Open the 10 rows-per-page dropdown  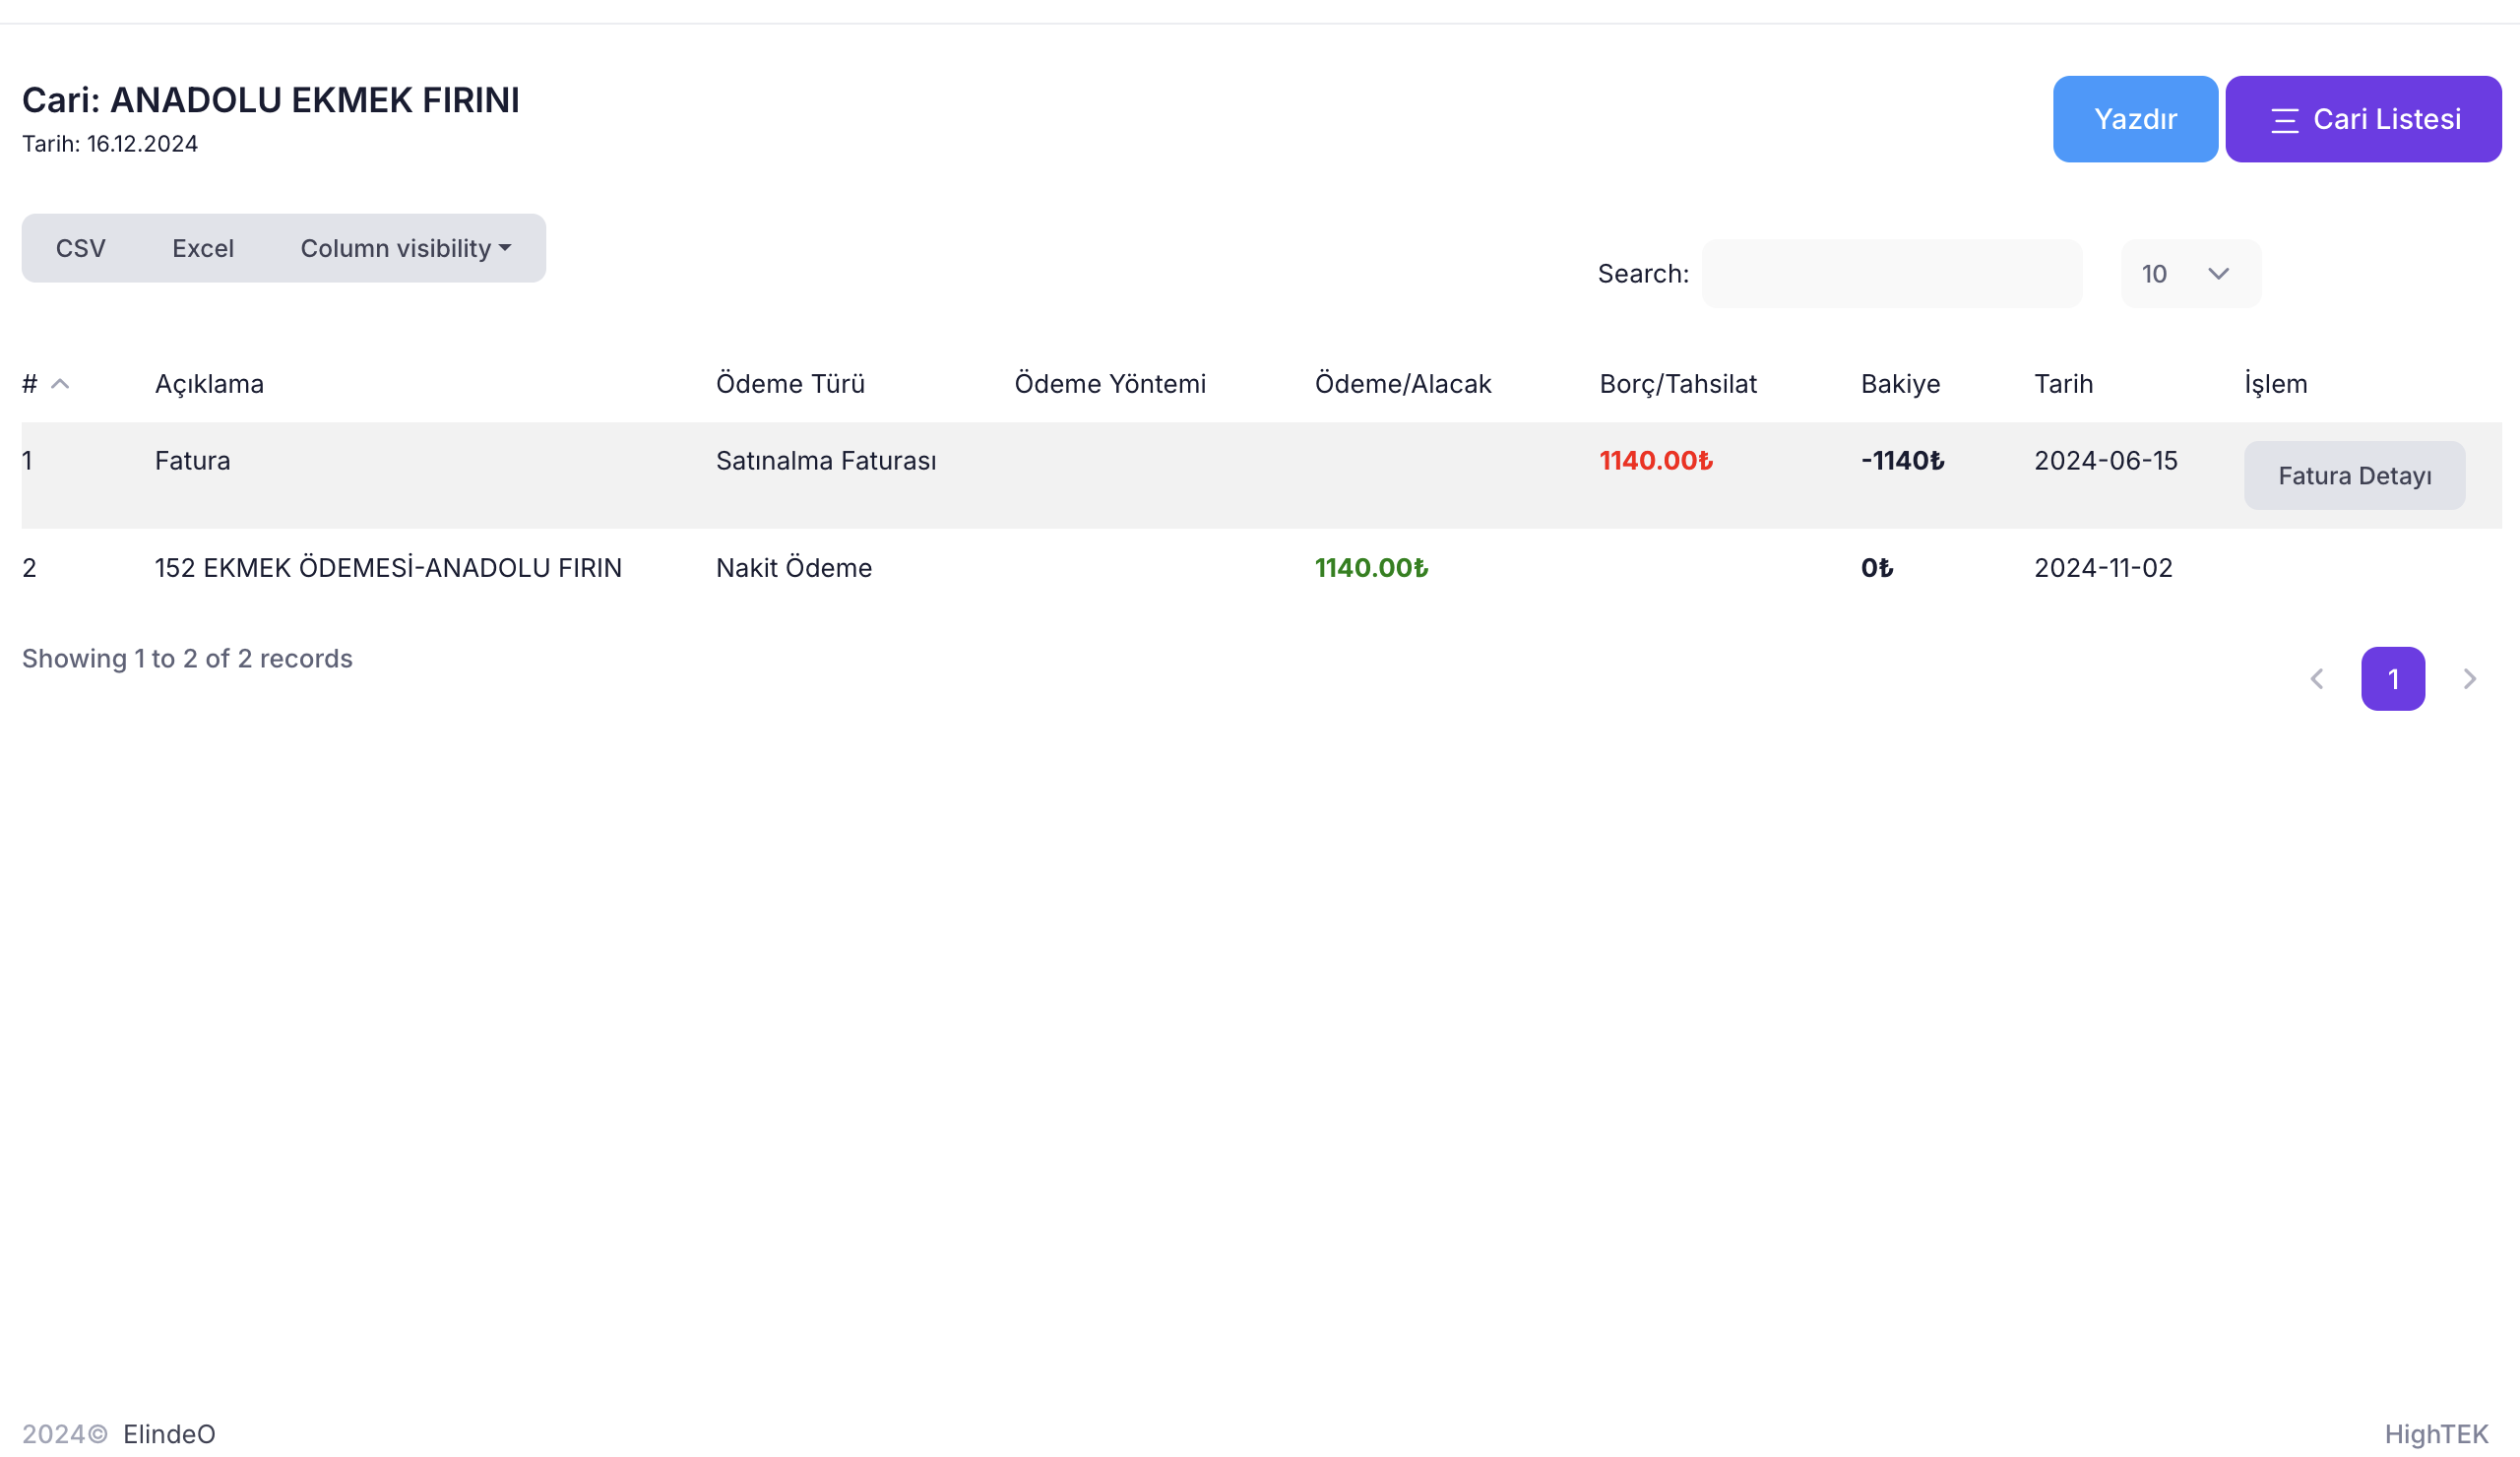[x=2190, y=273]
